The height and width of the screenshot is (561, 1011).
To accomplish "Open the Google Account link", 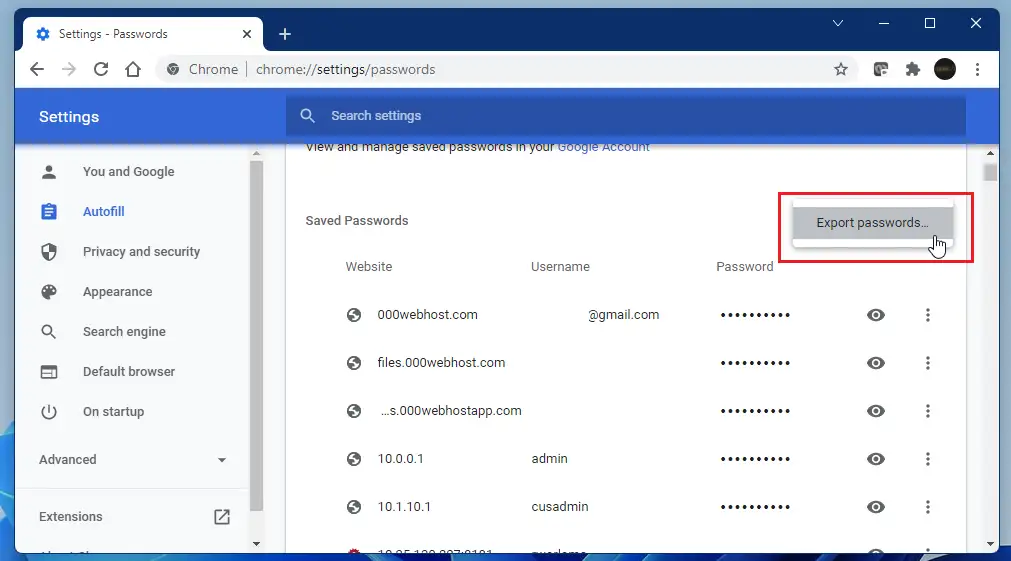I will coord(603,147).
